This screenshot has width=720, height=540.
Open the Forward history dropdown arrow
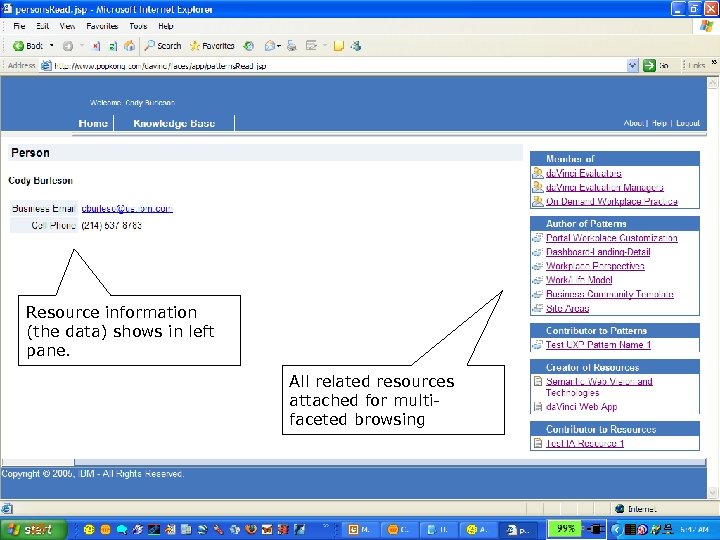click(82, 45)
